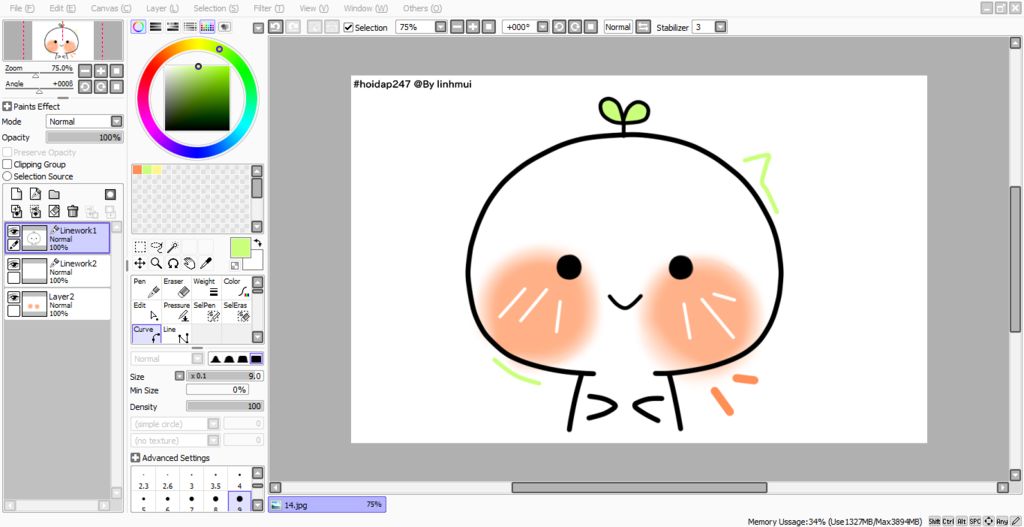The image size is (1024, 527).
Task: Open the Layer menu
Action: click(x=162, y=8)
